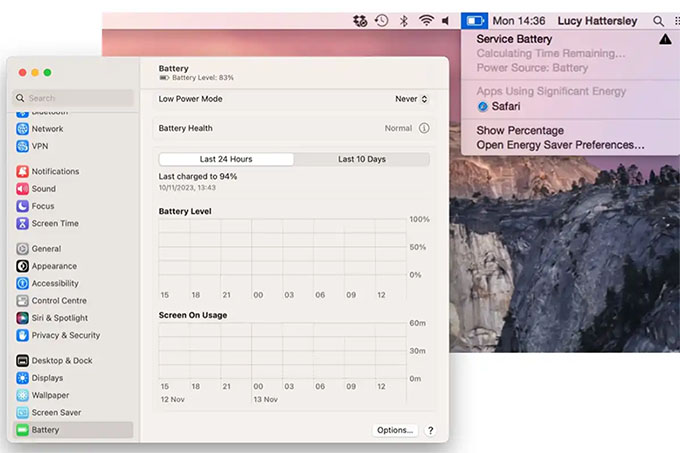680x453 pixels.
Task: Go to Privacy & Security settings
Action: (65, 335)
